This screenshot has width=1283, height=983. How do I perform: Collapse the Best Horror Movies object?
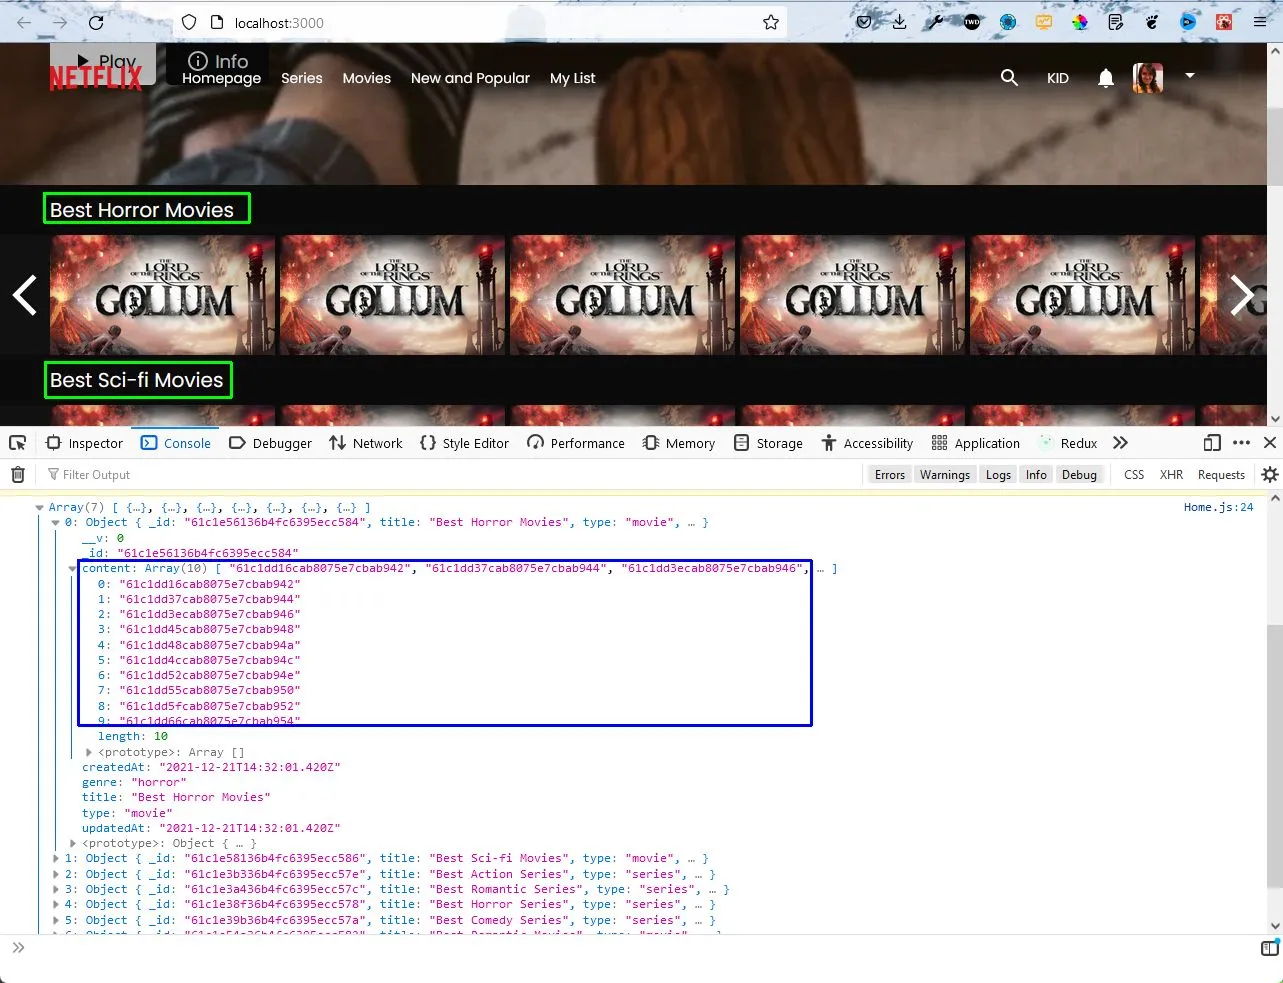click(56, 522)
